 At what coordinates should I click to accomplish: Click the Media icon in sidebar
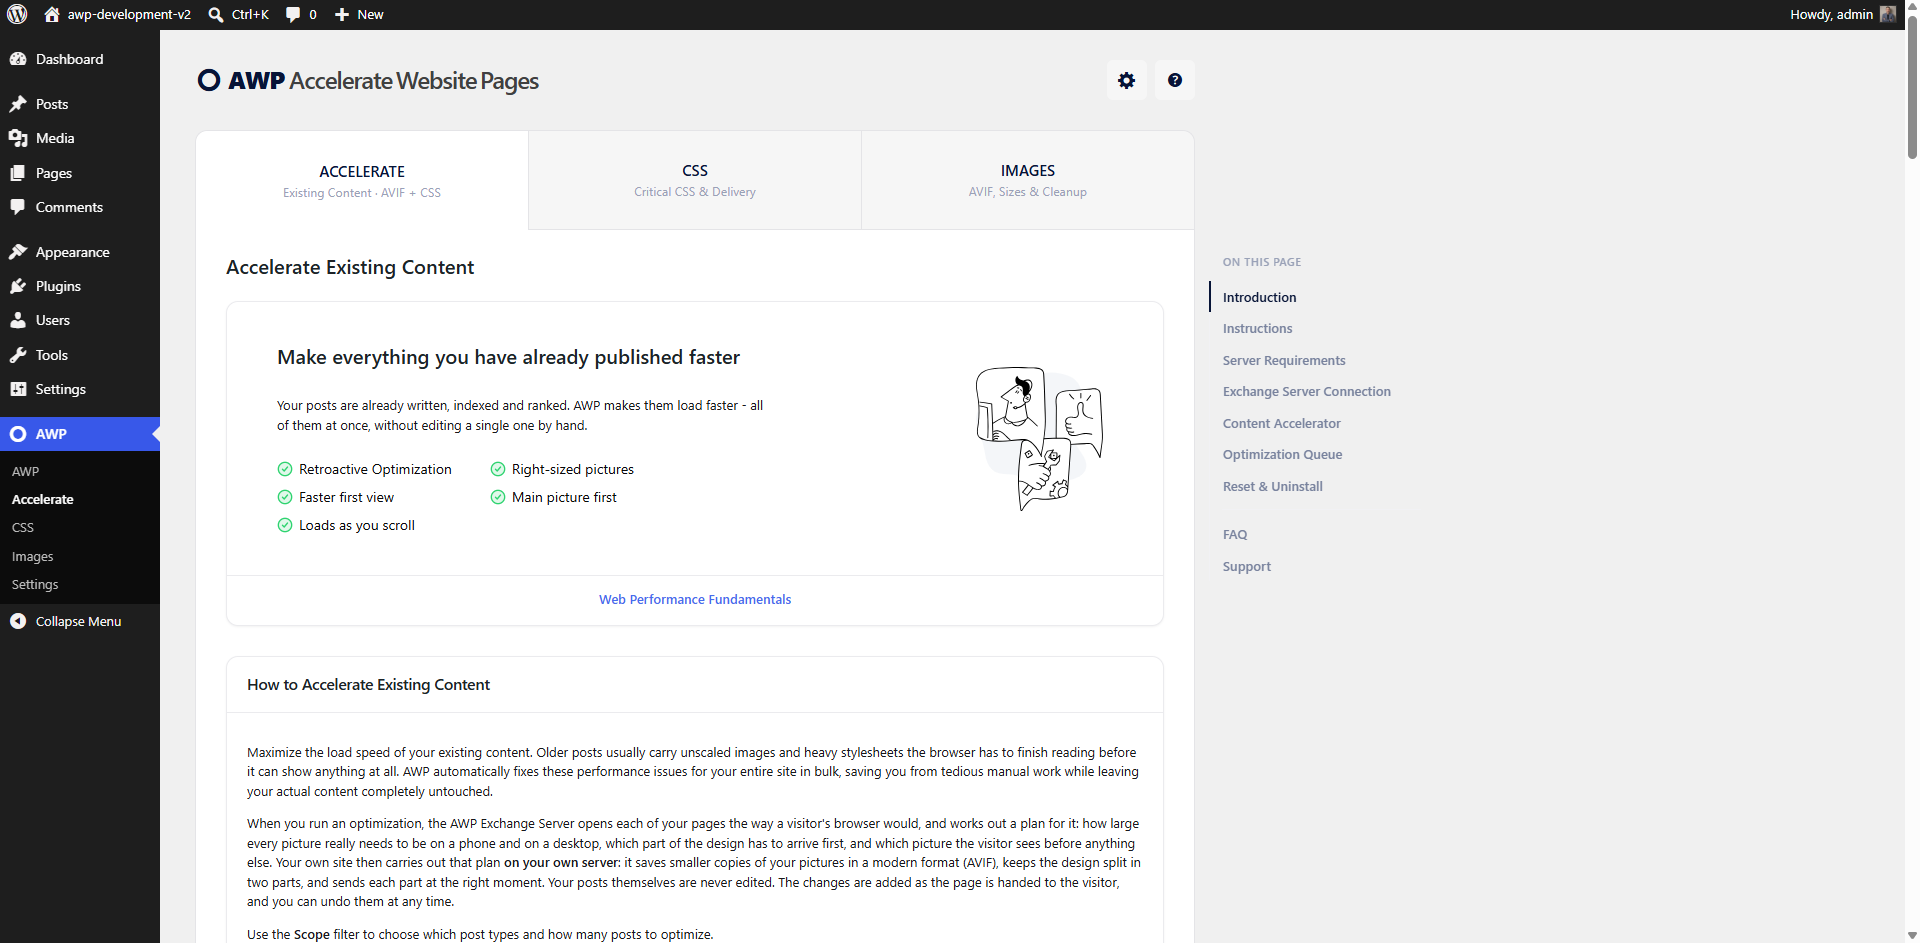[18, 138]
